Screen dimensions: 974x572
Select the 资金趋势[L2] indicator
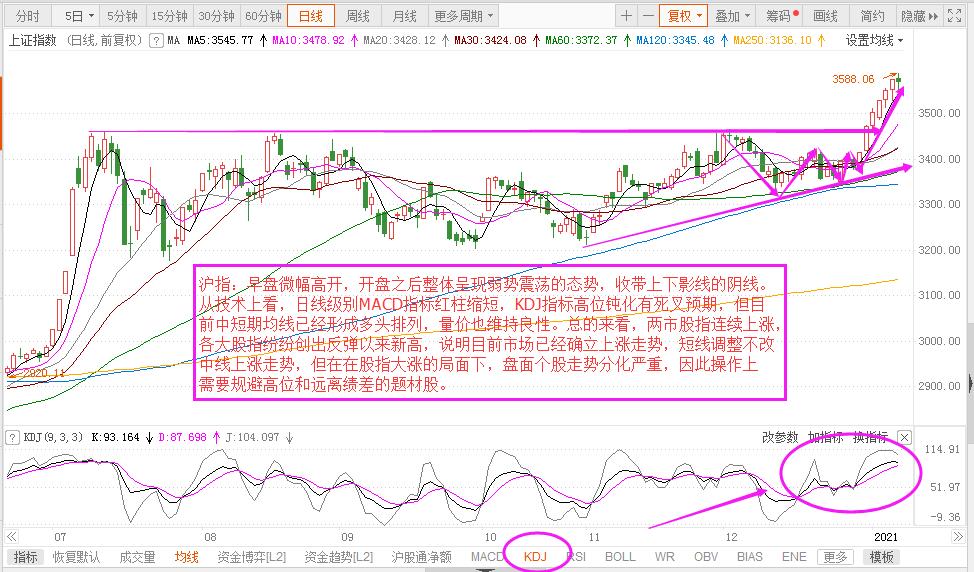click(339, 557)
